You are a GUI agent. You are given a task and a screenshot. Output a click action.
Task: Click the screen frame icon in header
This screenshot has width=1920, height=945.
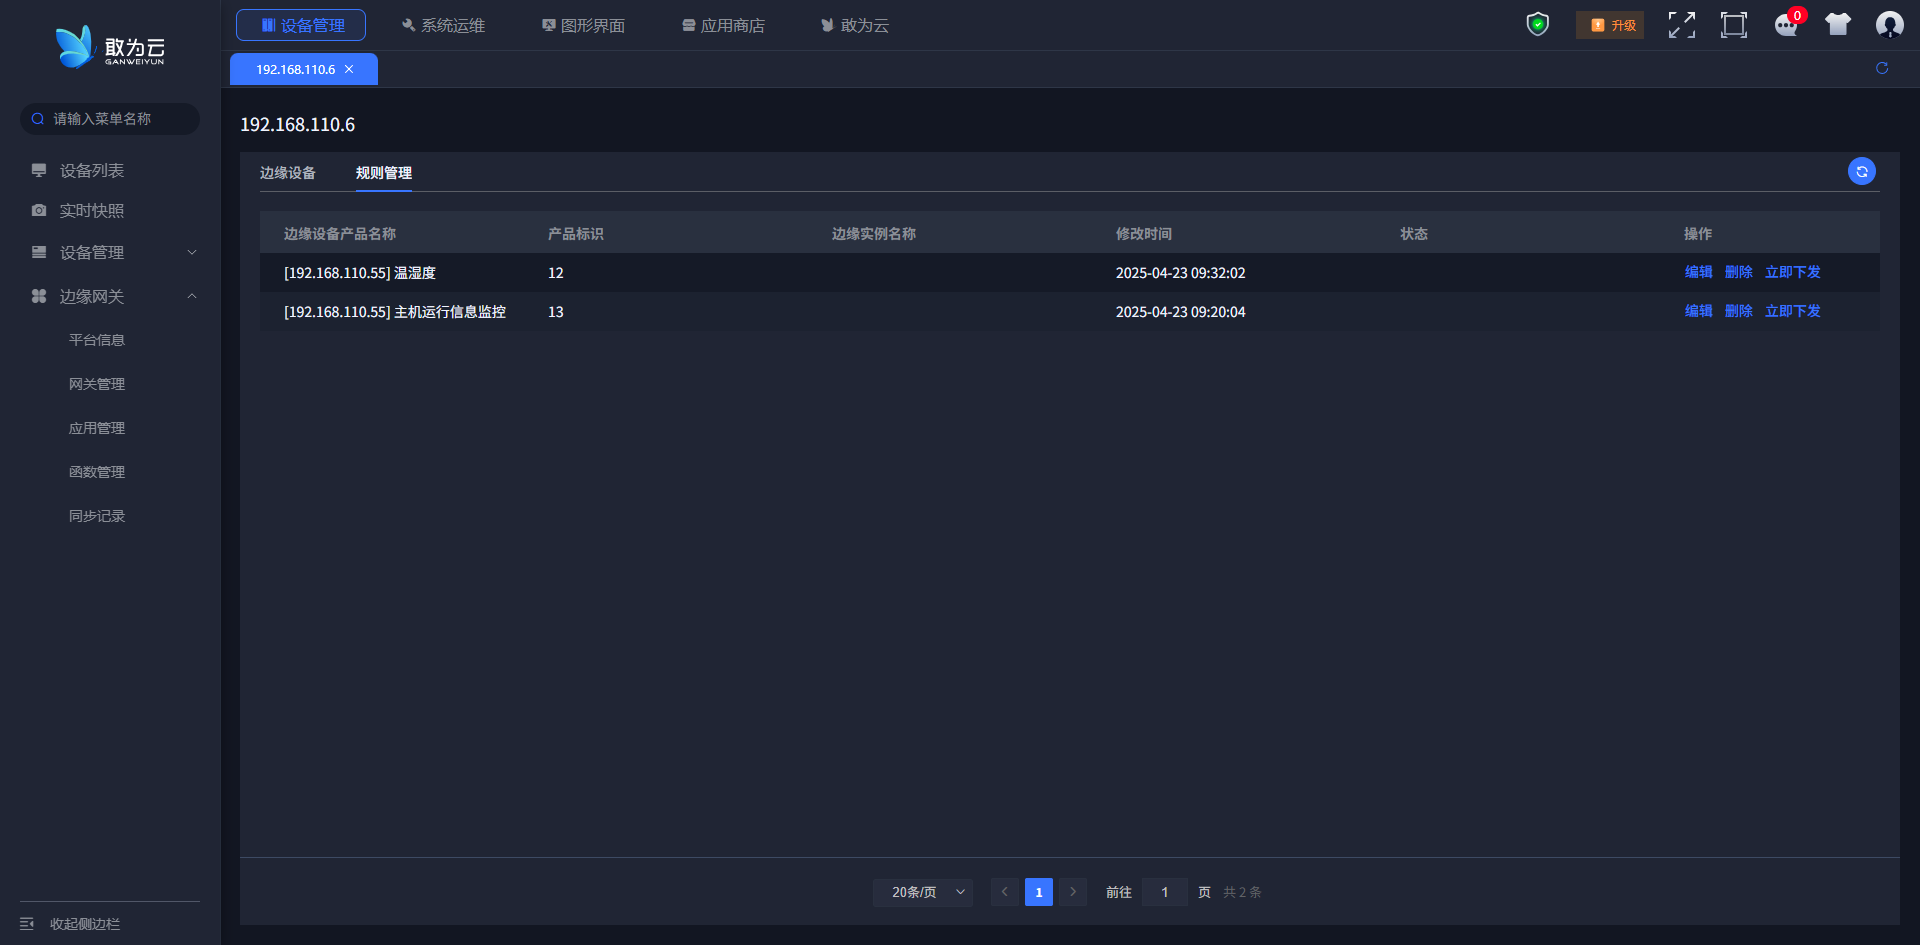(1734, 25)
